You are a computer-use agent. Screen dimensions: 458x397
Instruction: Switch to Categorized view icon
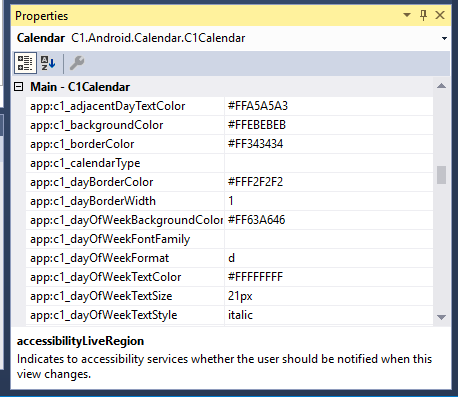[25, 63]
